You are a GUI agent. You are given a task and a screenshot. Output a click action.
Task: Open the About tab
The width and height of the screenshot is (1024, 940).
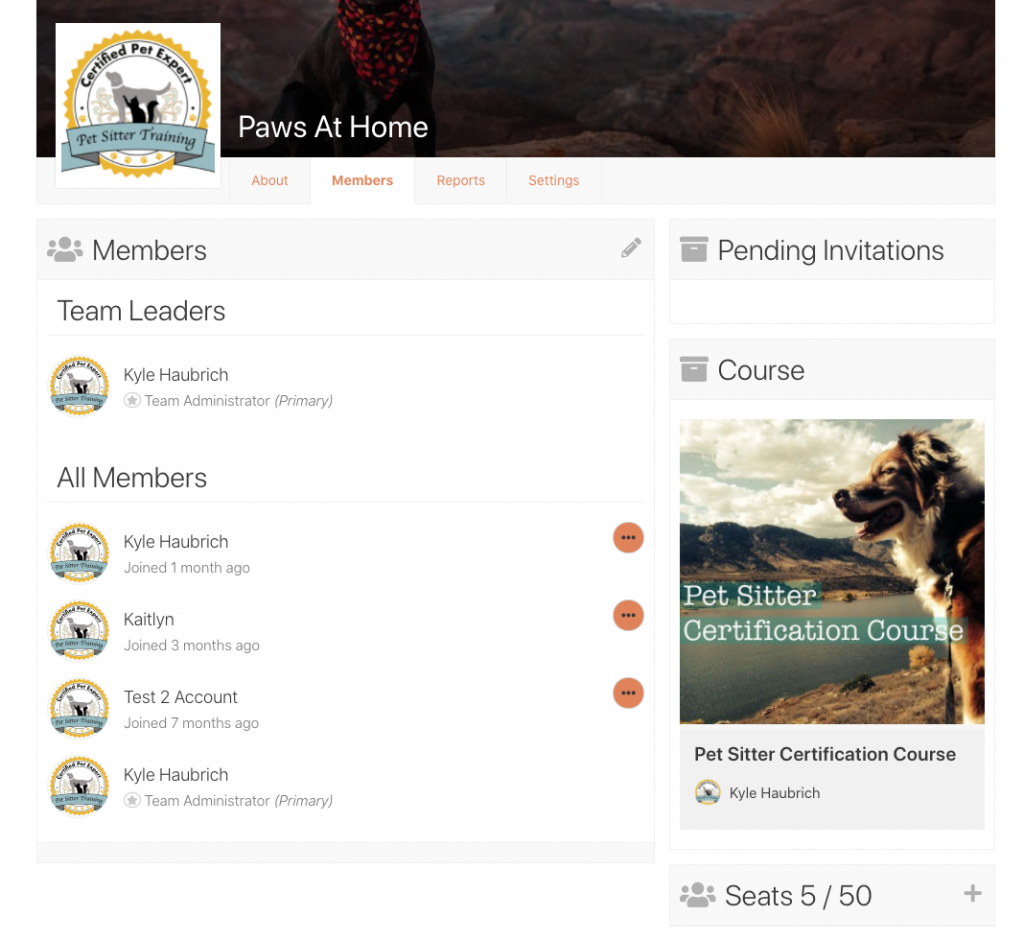[269, 180]
